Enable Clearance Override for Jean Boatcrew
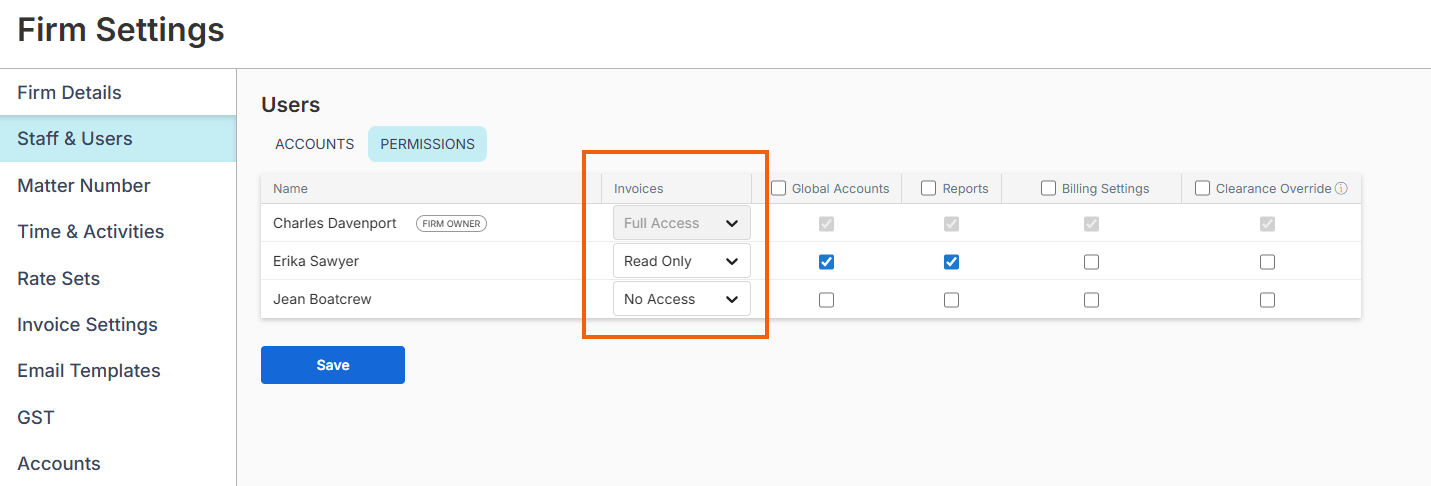Screen dimensions: 1431x486 pos(1267,300)
